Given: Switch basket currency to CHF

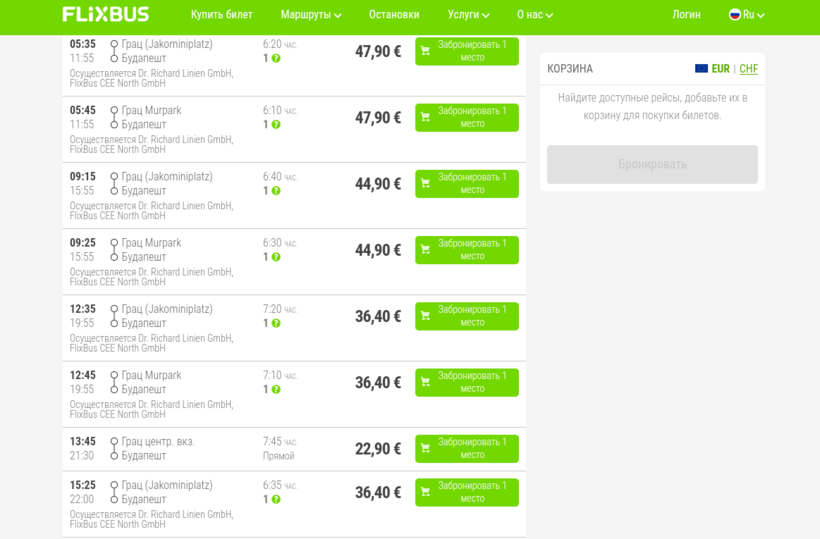Looking at the screenshot, I should pyautogui.click(x=748, y=69).
